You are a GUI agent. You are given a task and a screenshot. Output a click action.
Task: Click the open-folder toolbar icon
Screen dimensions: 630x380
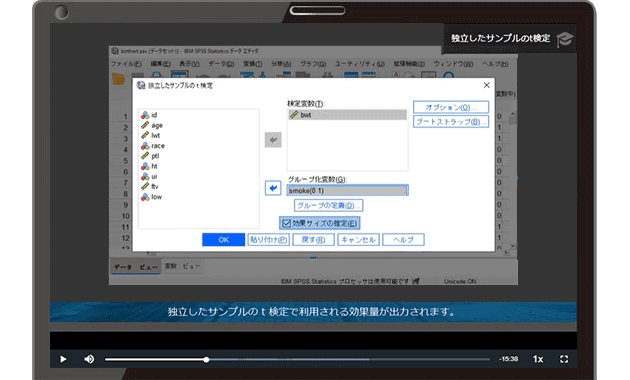[118, 78]
